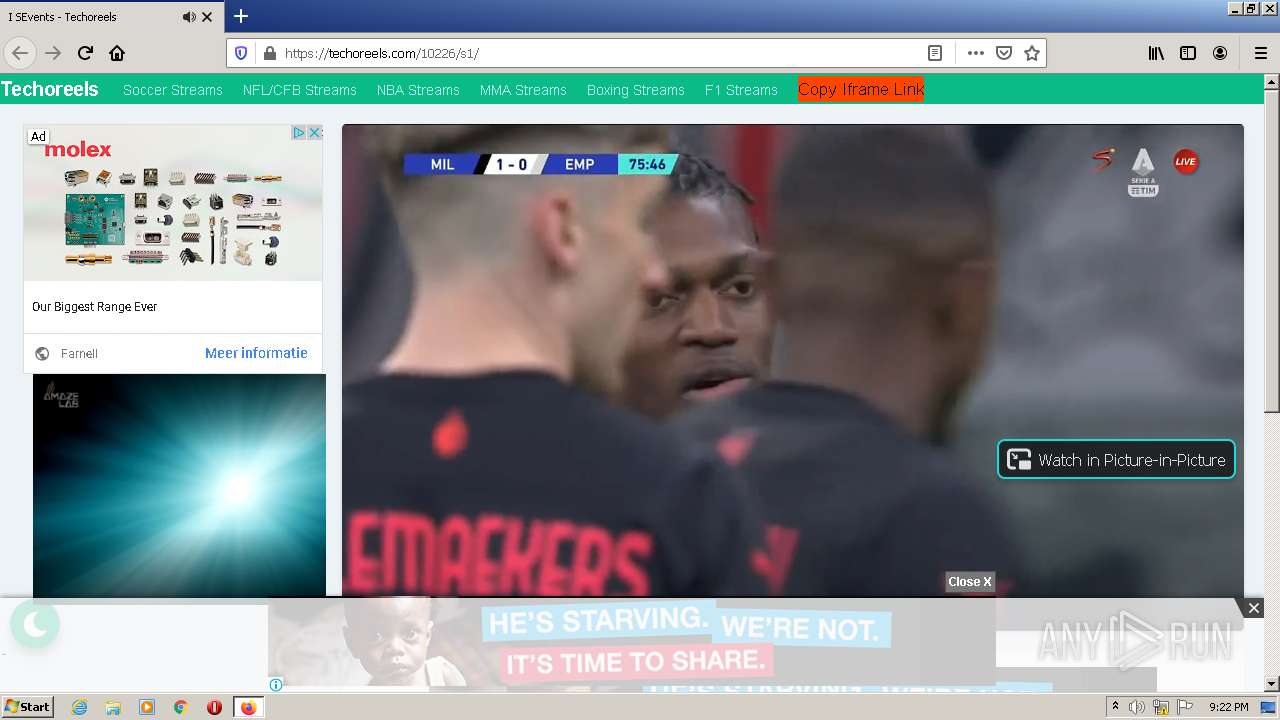Open NFL/CFB Streams menu
Image resolution: width=1280 pixels, height=720 pixels.
(x=300, y=90)
